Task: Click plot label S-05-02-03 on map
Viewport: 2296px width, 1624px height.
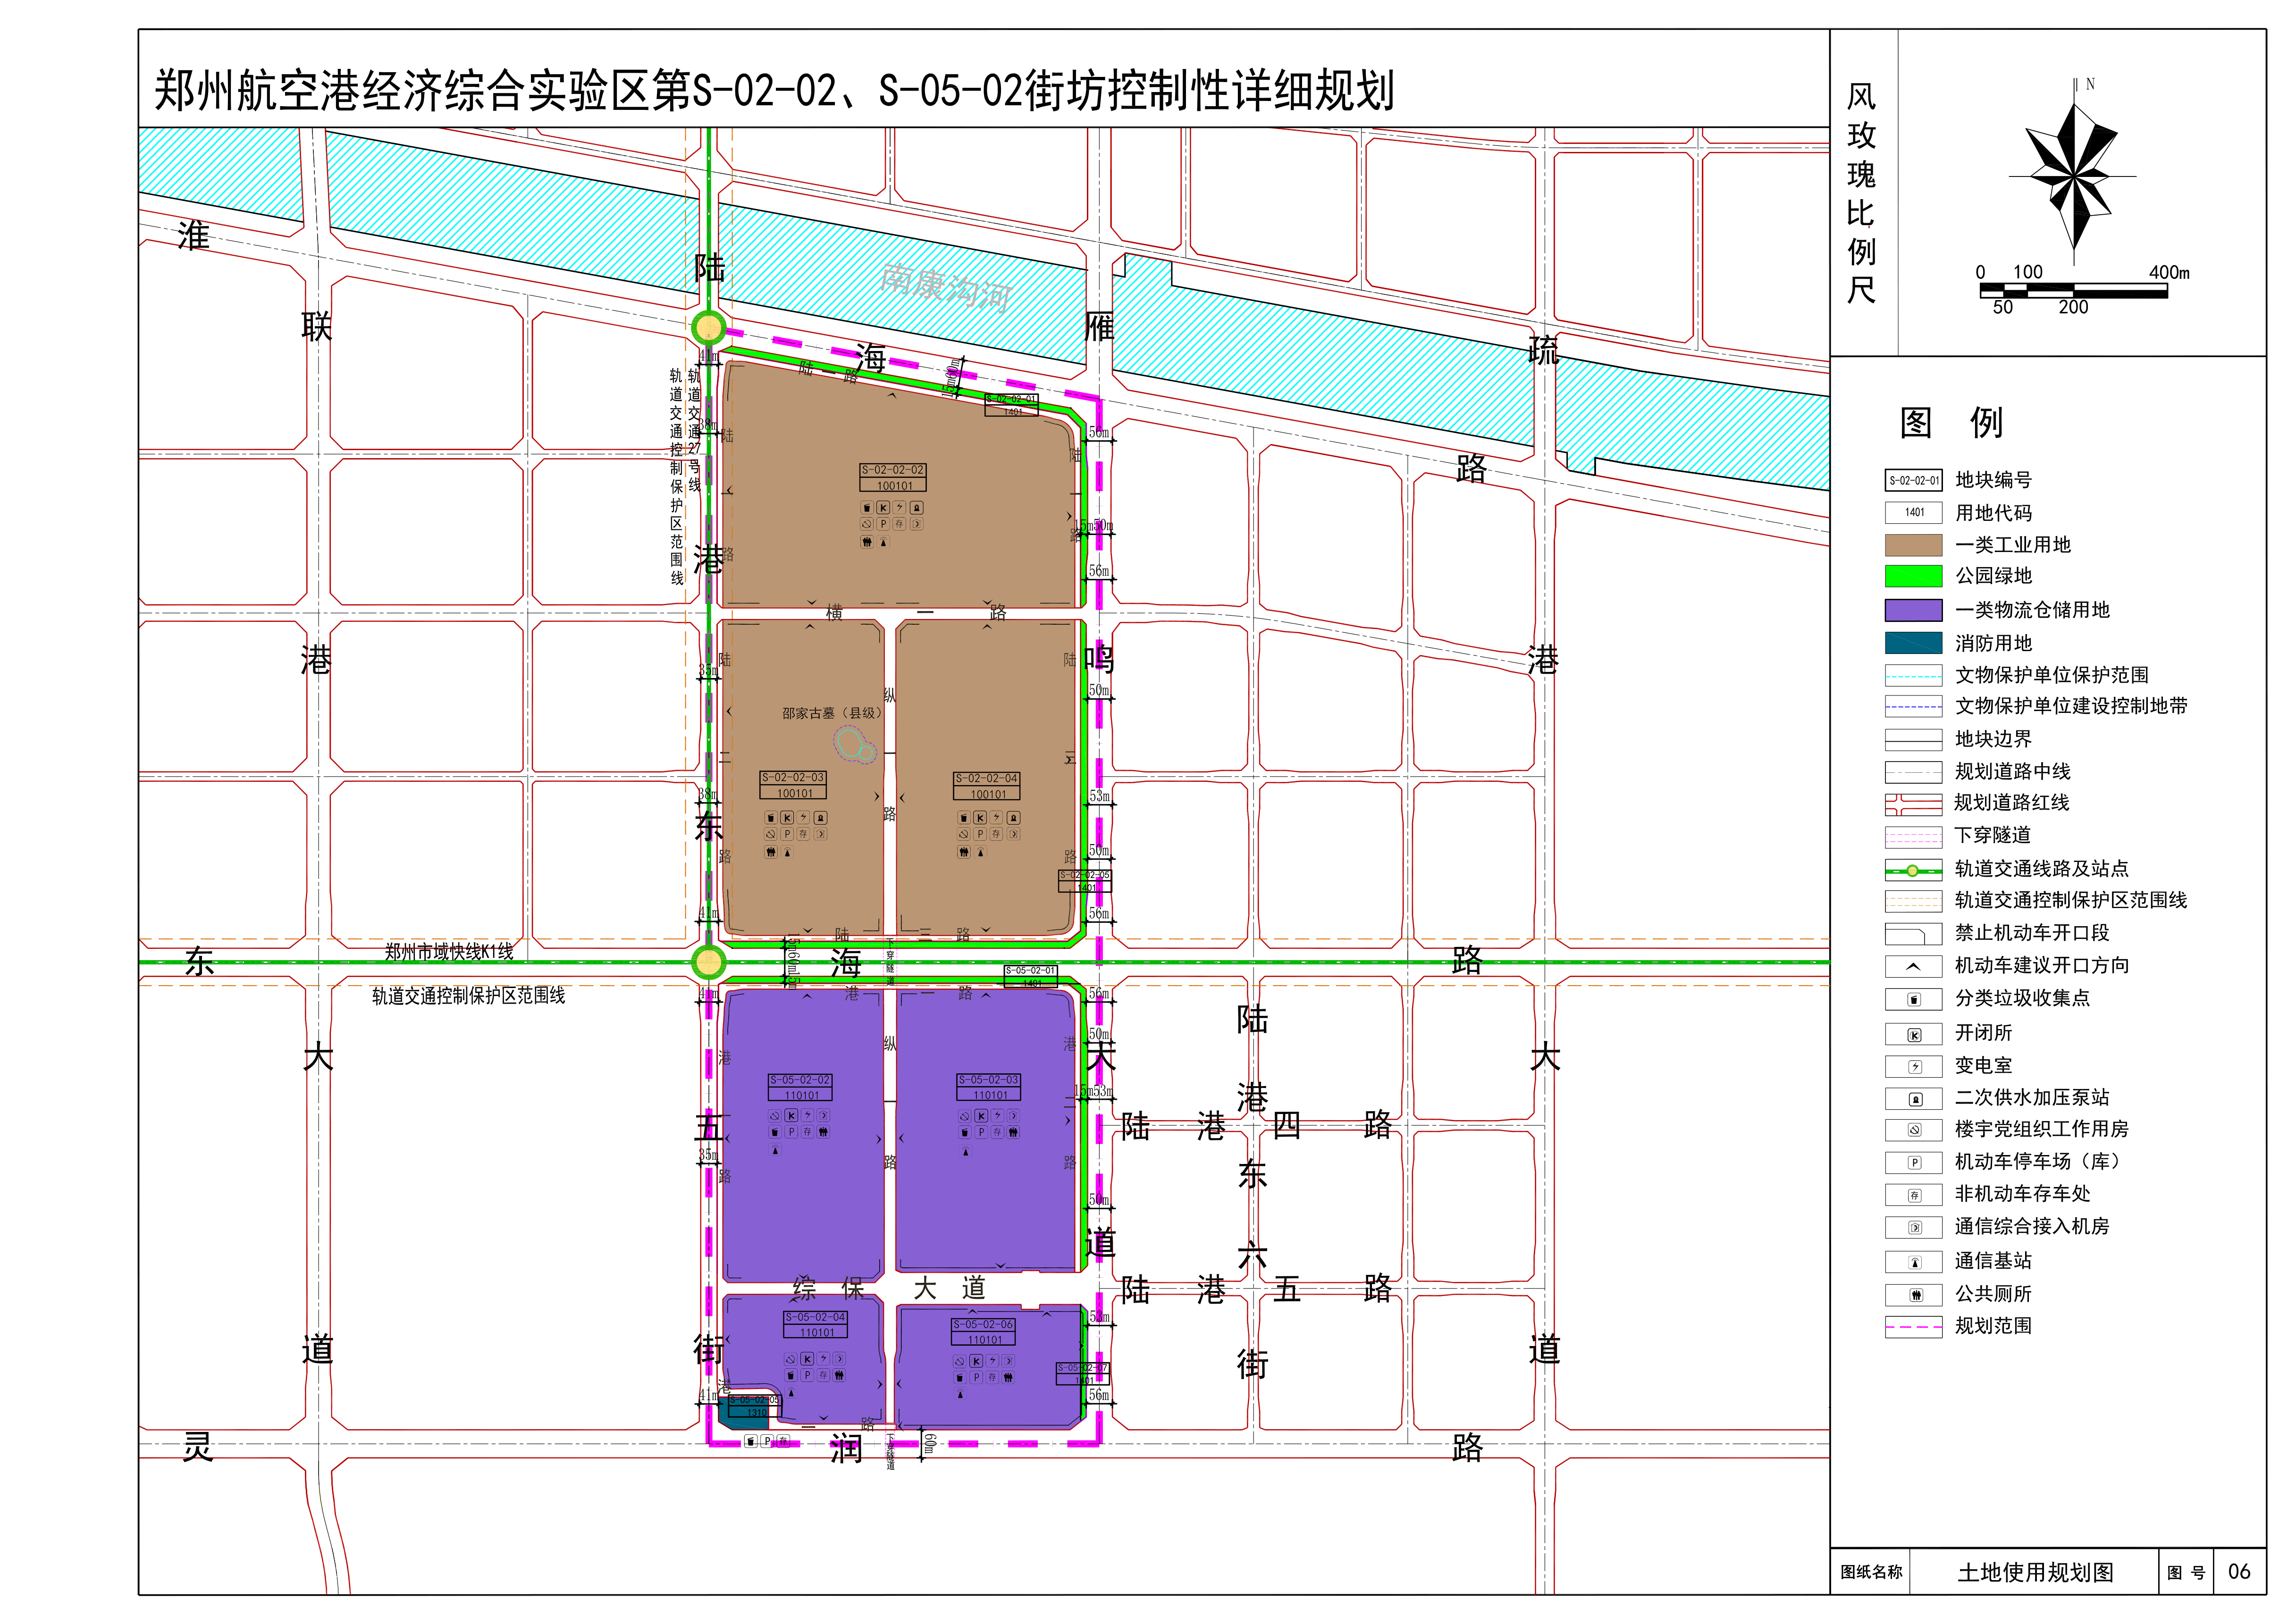Action: [989, 1080]
